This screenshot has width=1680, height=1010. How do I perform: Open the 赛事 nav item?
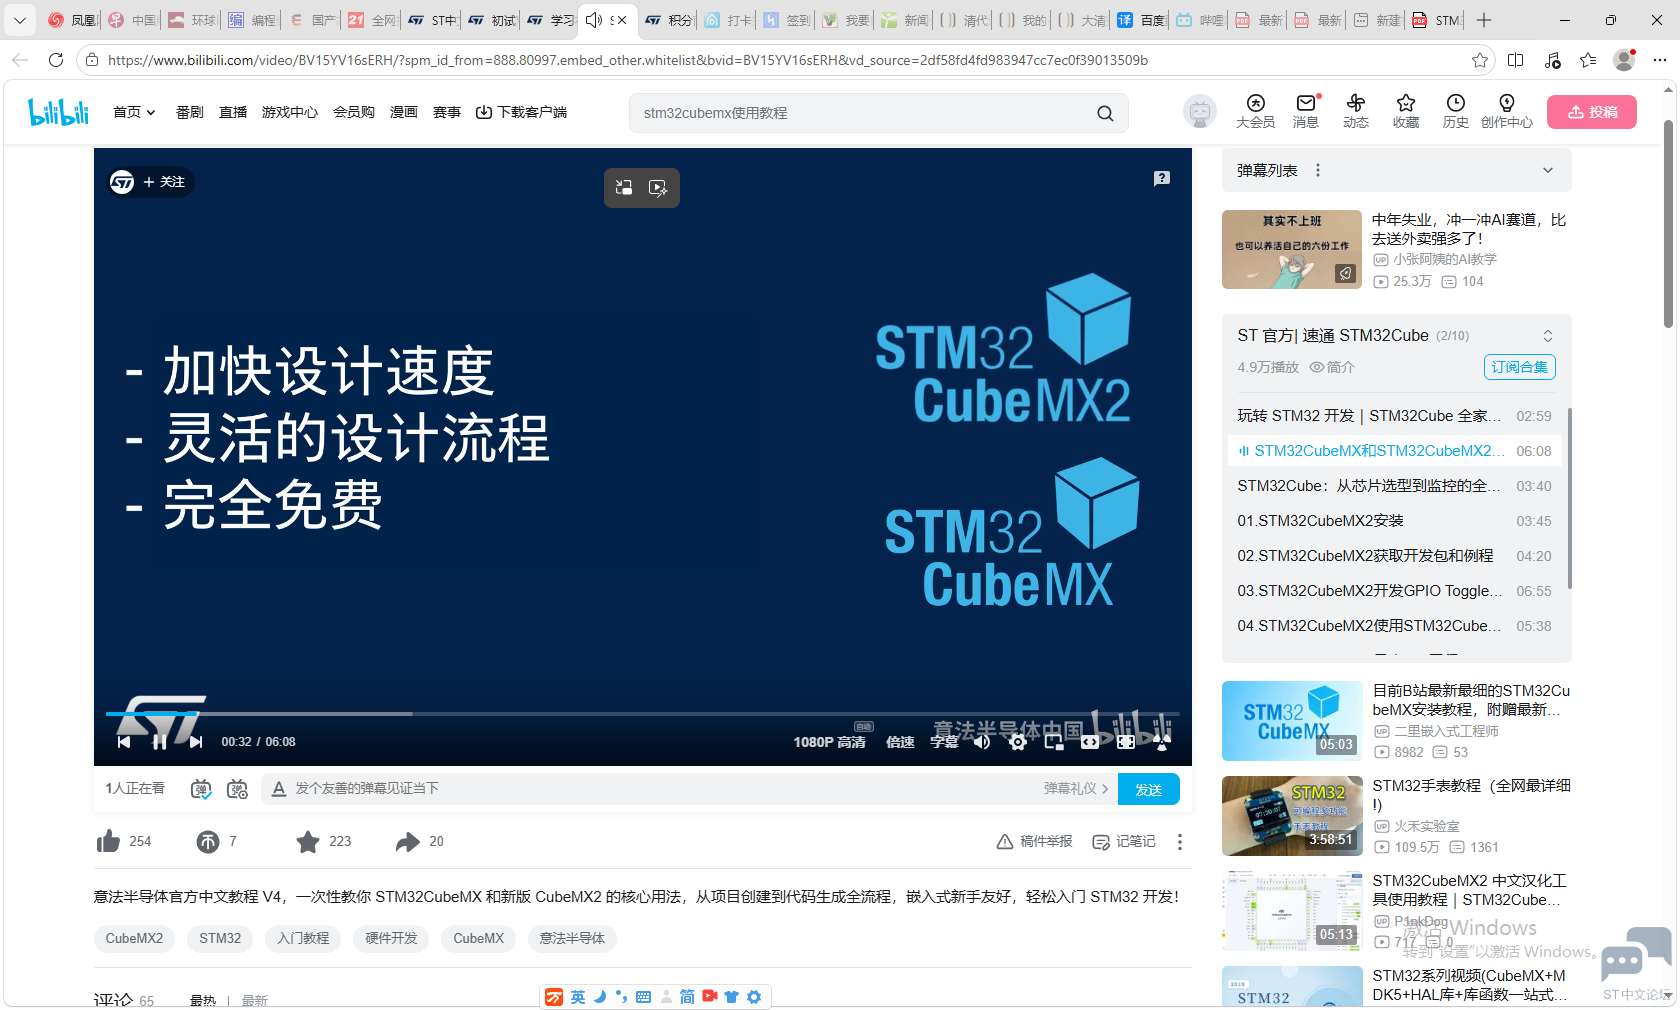[447, 112]
